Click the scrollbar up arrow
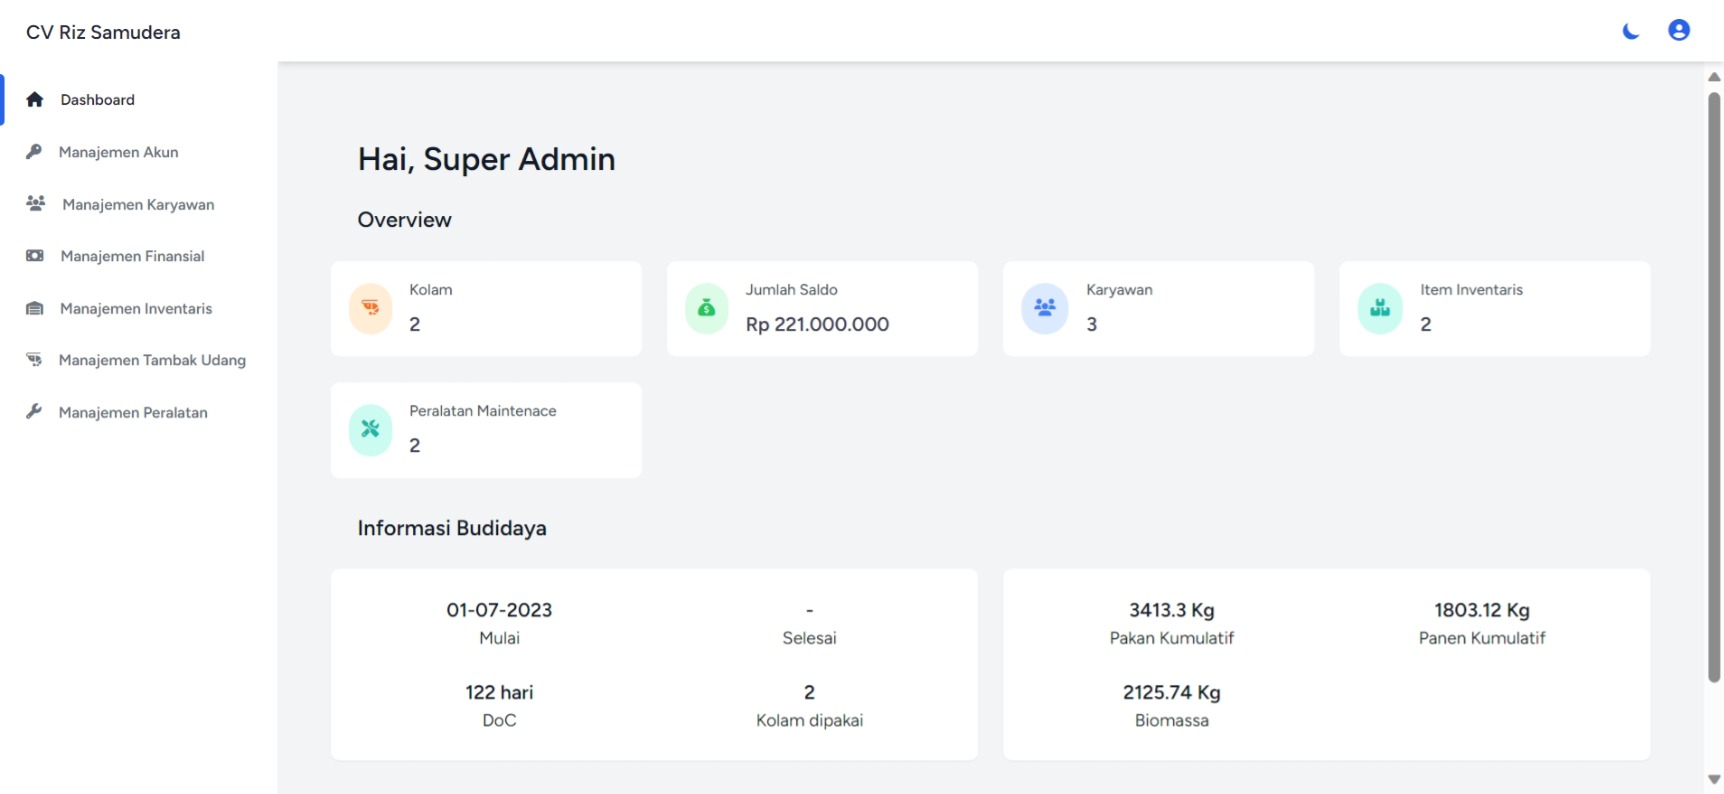The image size is (1724, 794). pyautogui.click(x=1714, y=77)
